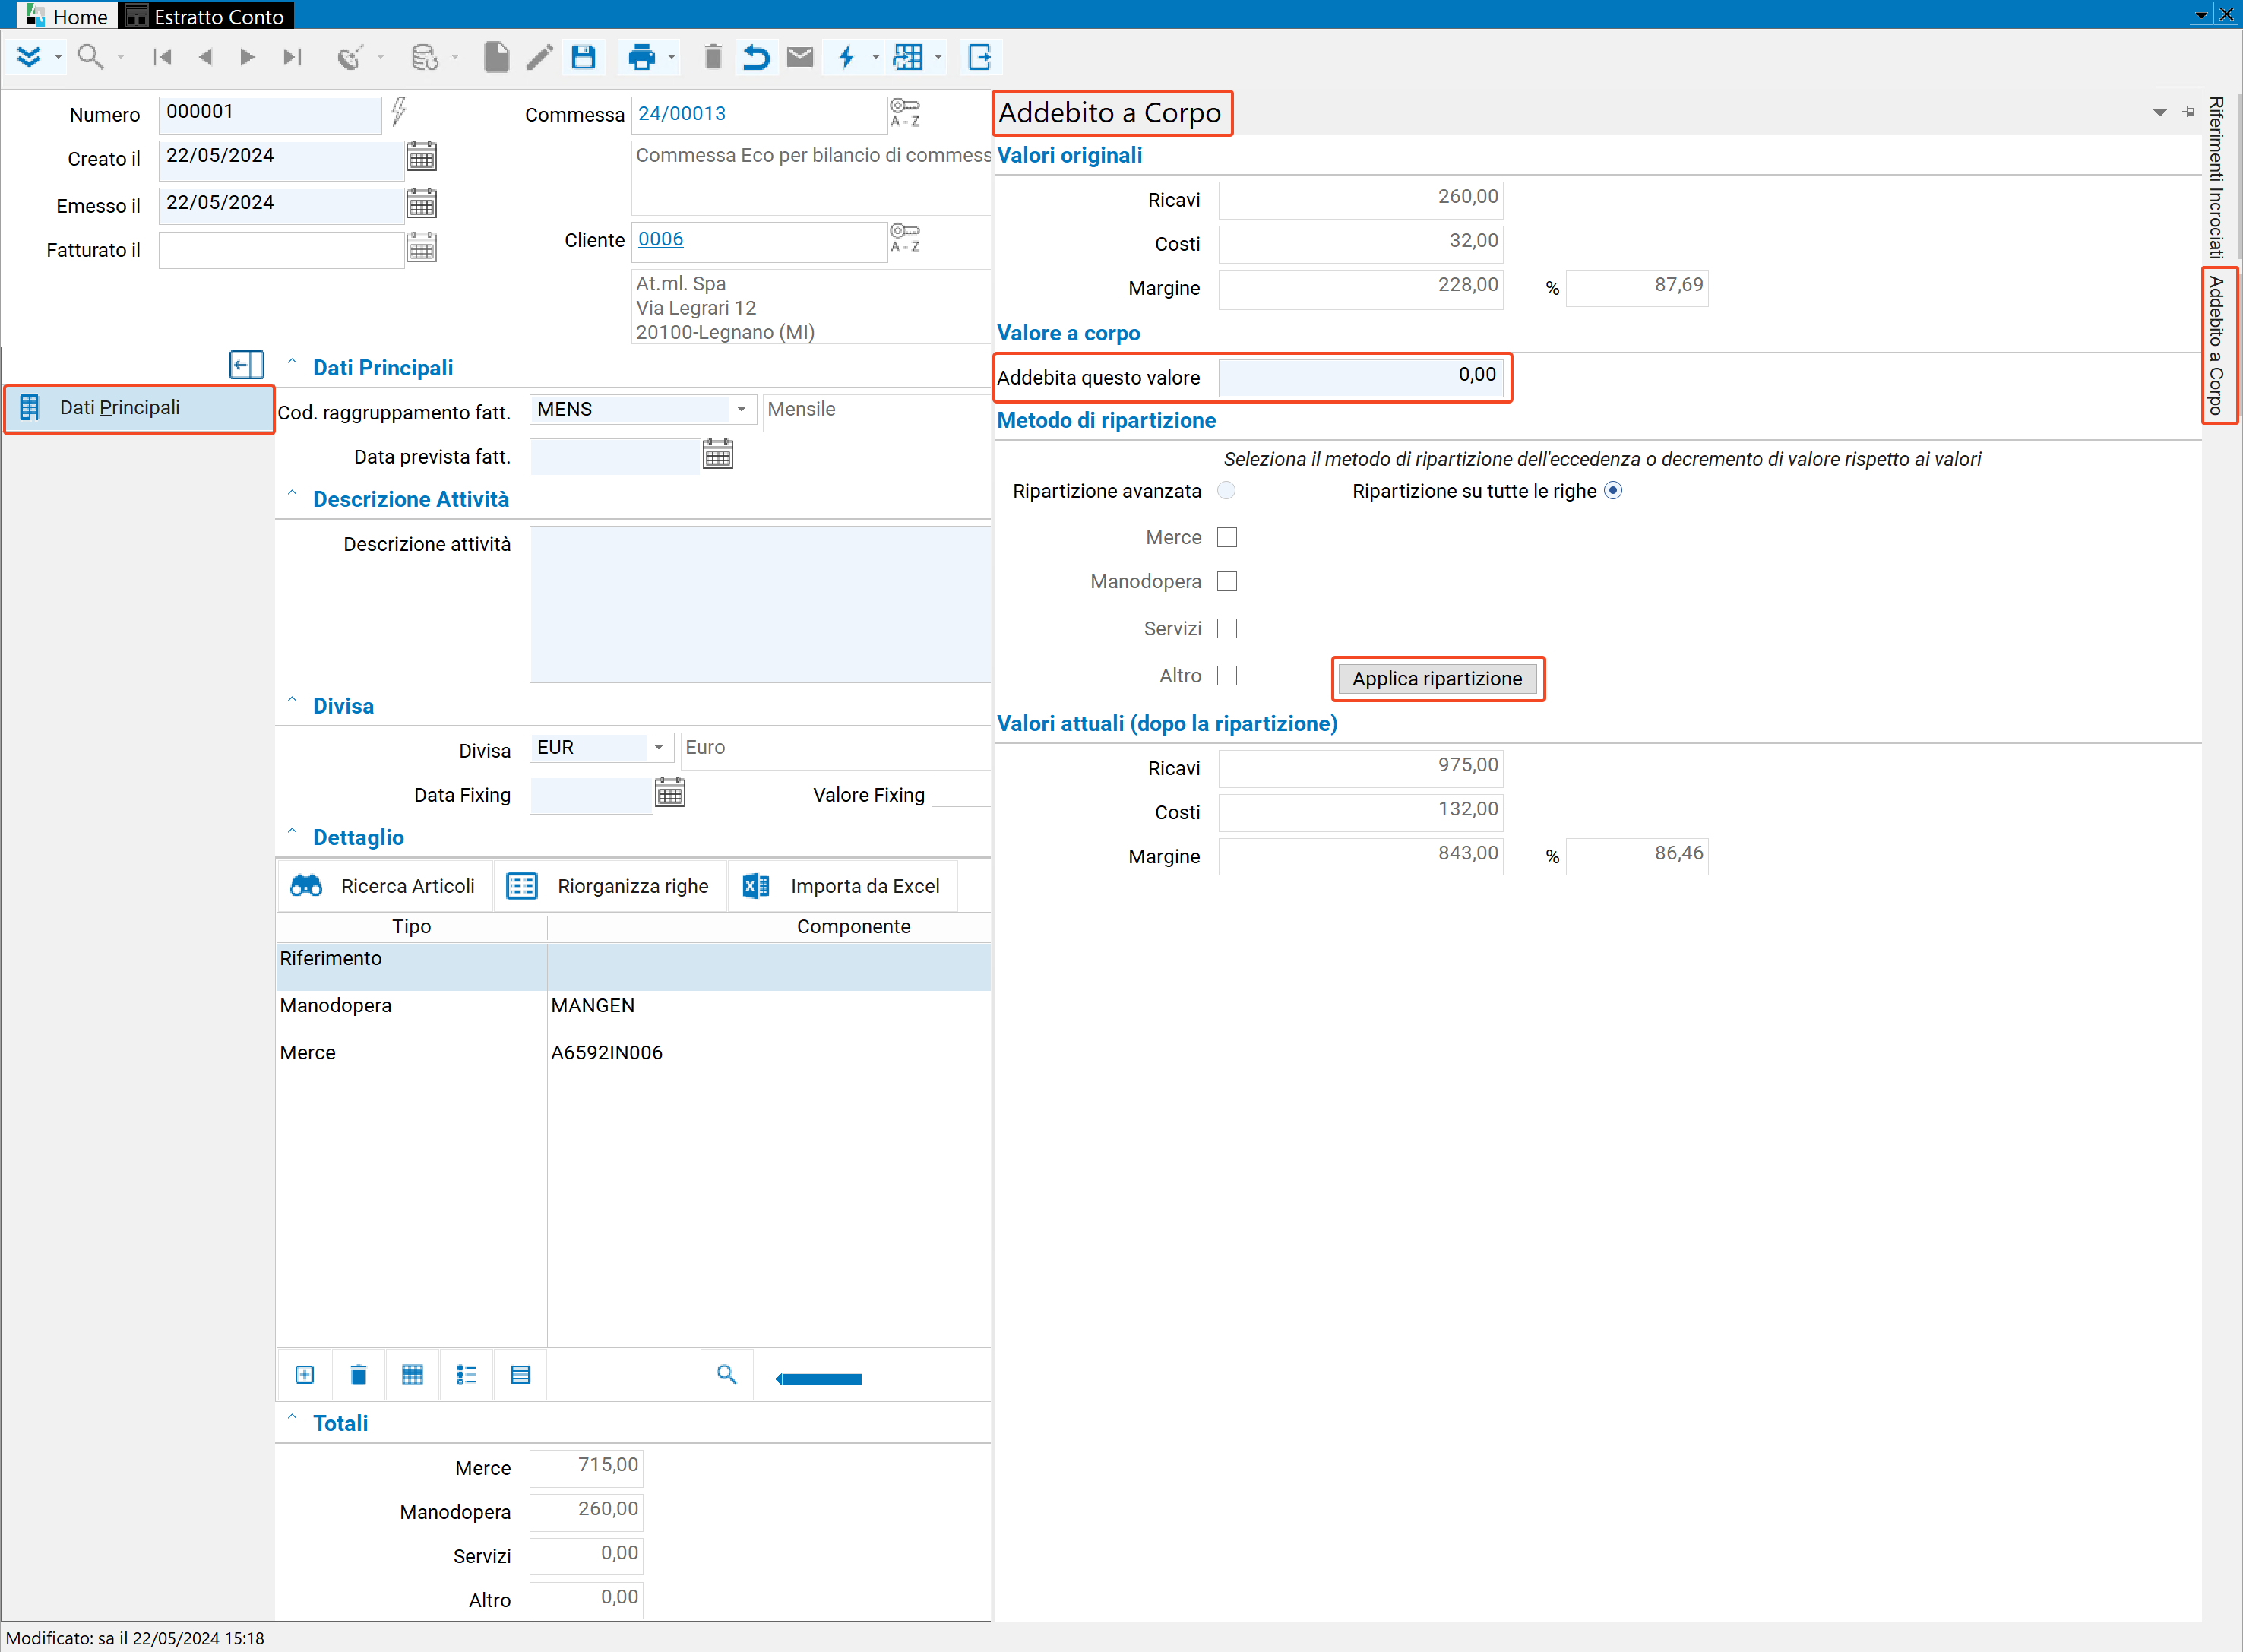The image size is (2243, 1652).
Task: Select Ripartizione avanzata radio button
Action: (x=1226, y=490)
